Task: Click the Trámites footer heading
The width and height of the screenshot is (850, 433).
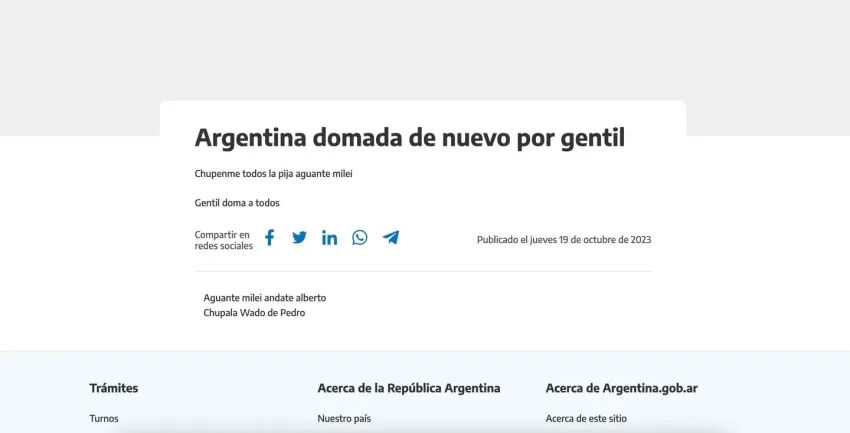Action: point(114,388)
